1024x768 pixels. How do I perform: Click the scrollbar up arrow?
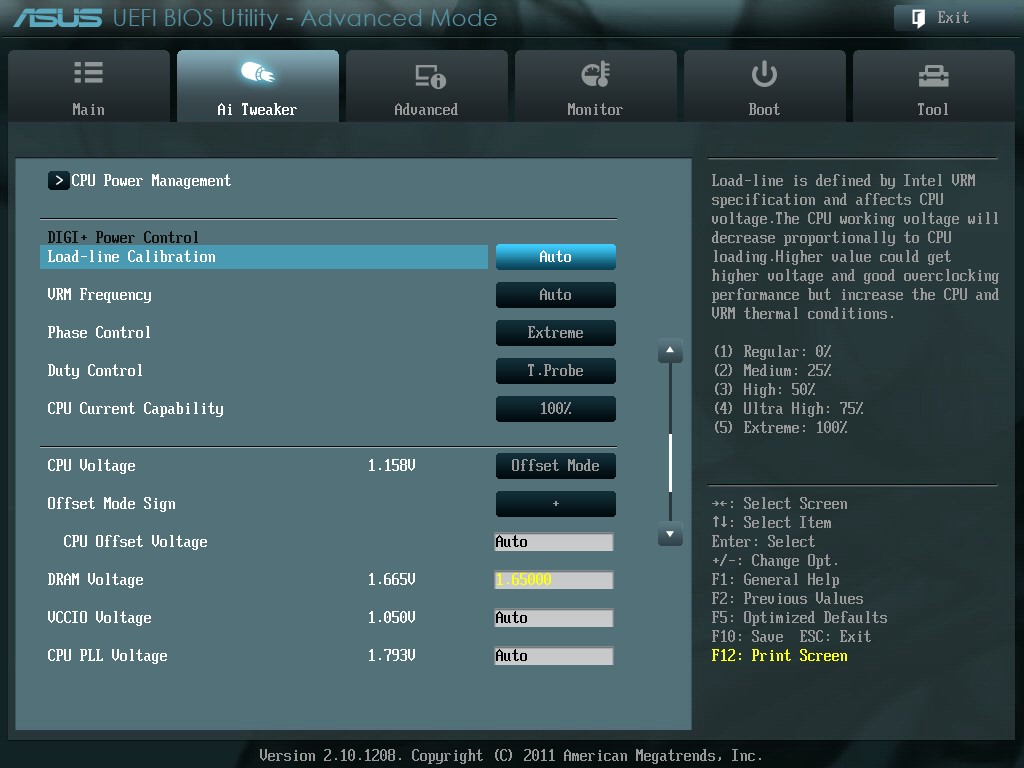tap(670, 351)
